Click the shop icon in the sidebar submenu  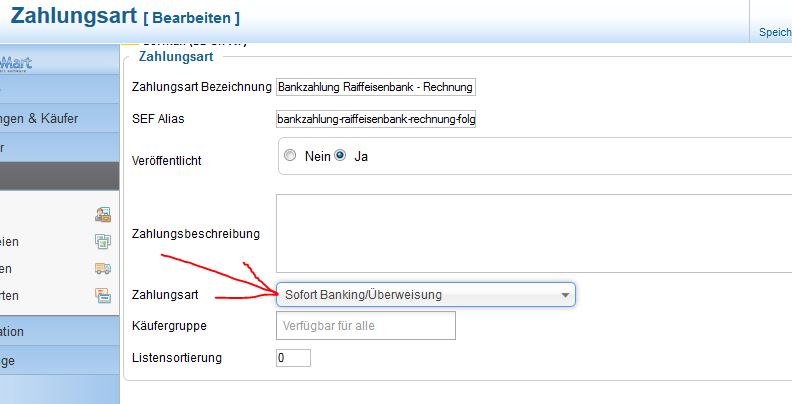(x=102, y=213)
